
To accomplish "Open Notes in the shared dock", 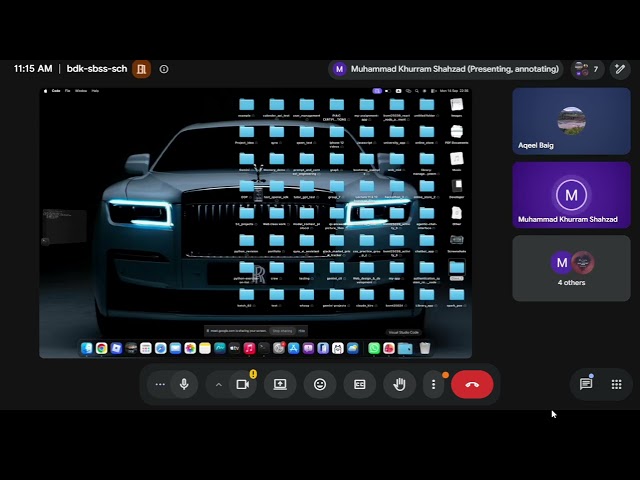I will click(204, 348).
